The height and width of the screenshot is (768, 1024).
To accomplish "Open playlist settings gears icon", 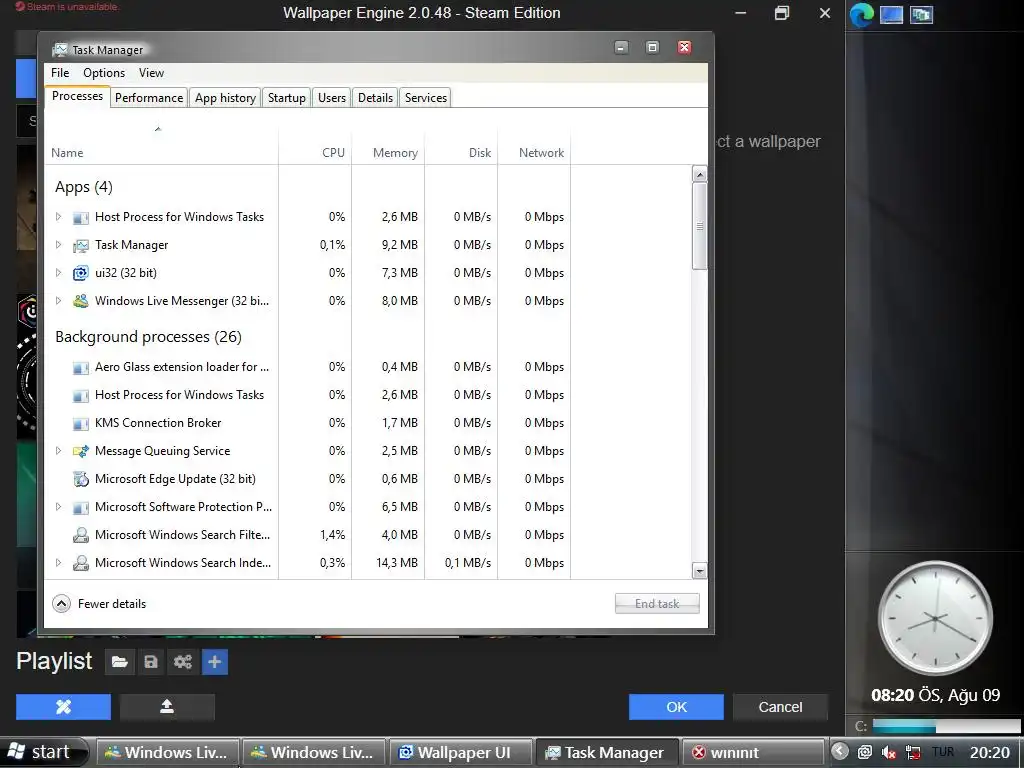I will [183, 662].
